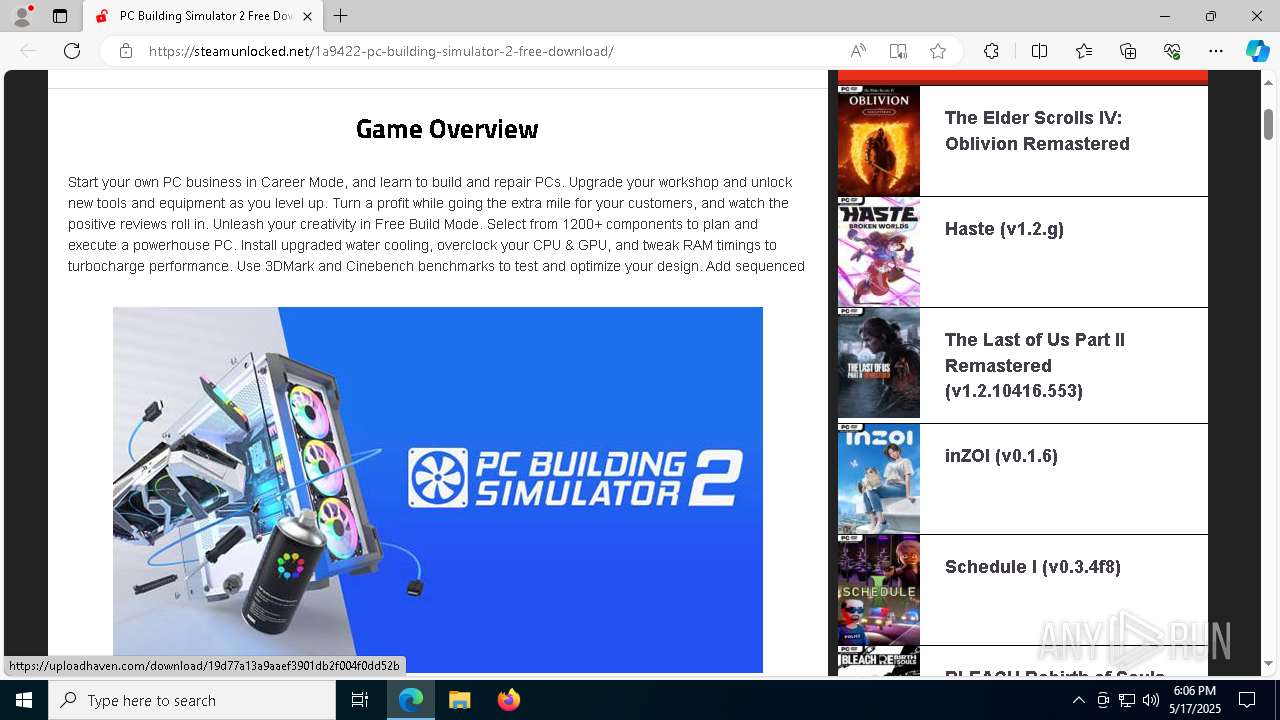Open the clock showing 6:06 PM
Viewport: 1280px width, 720px height.
(x=1195, y=700)
